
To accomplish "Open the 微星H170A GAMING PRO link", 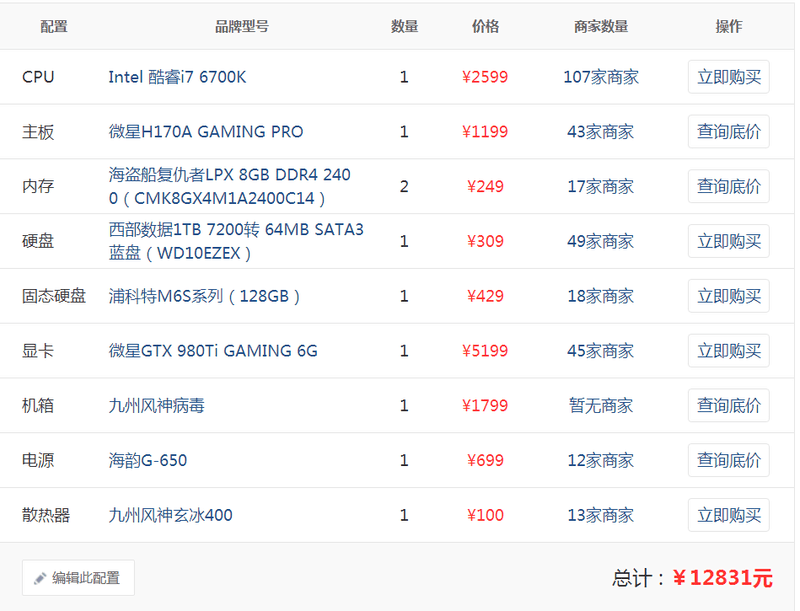I will [x=206, y=132].
